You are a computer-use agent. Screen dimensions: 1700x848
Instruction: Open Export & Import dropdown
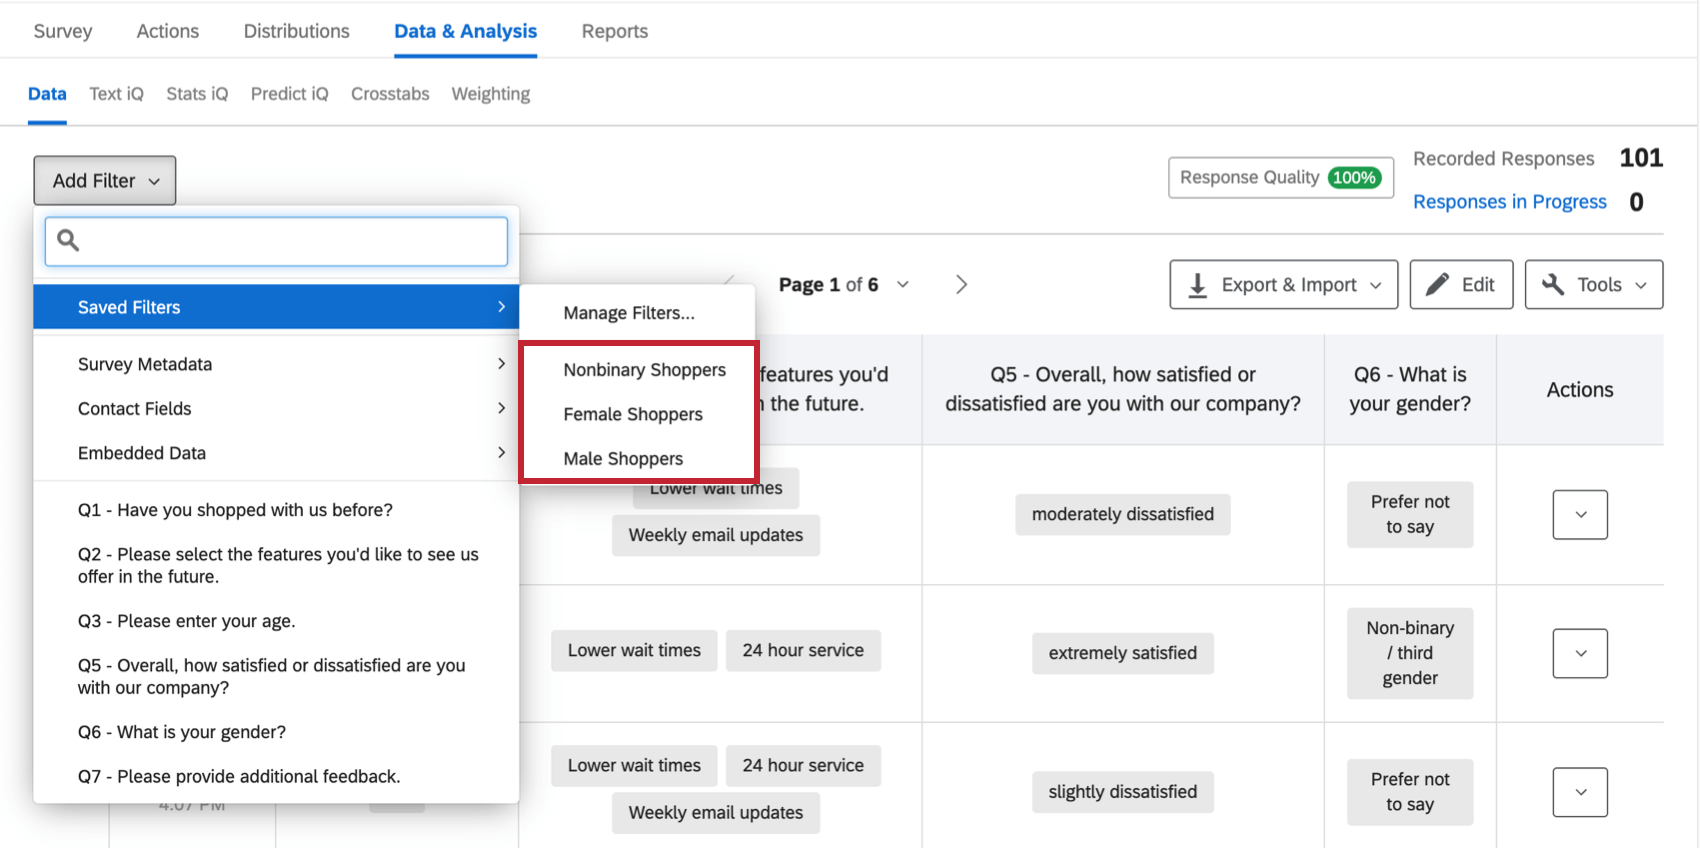pyautogui.click(x=1285, y=285)
